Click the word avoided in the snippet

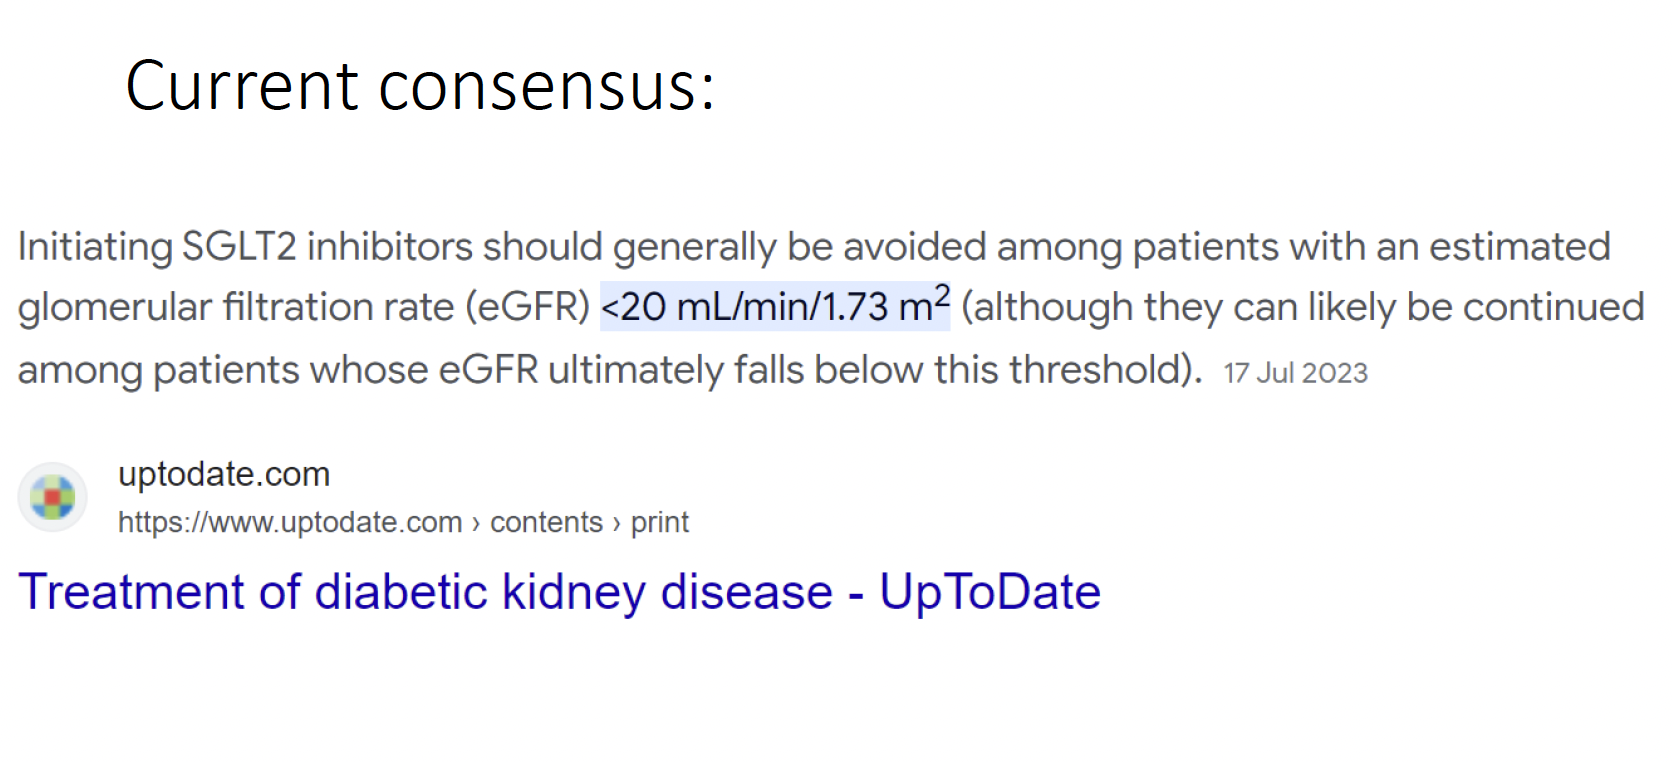pos(914,246)
